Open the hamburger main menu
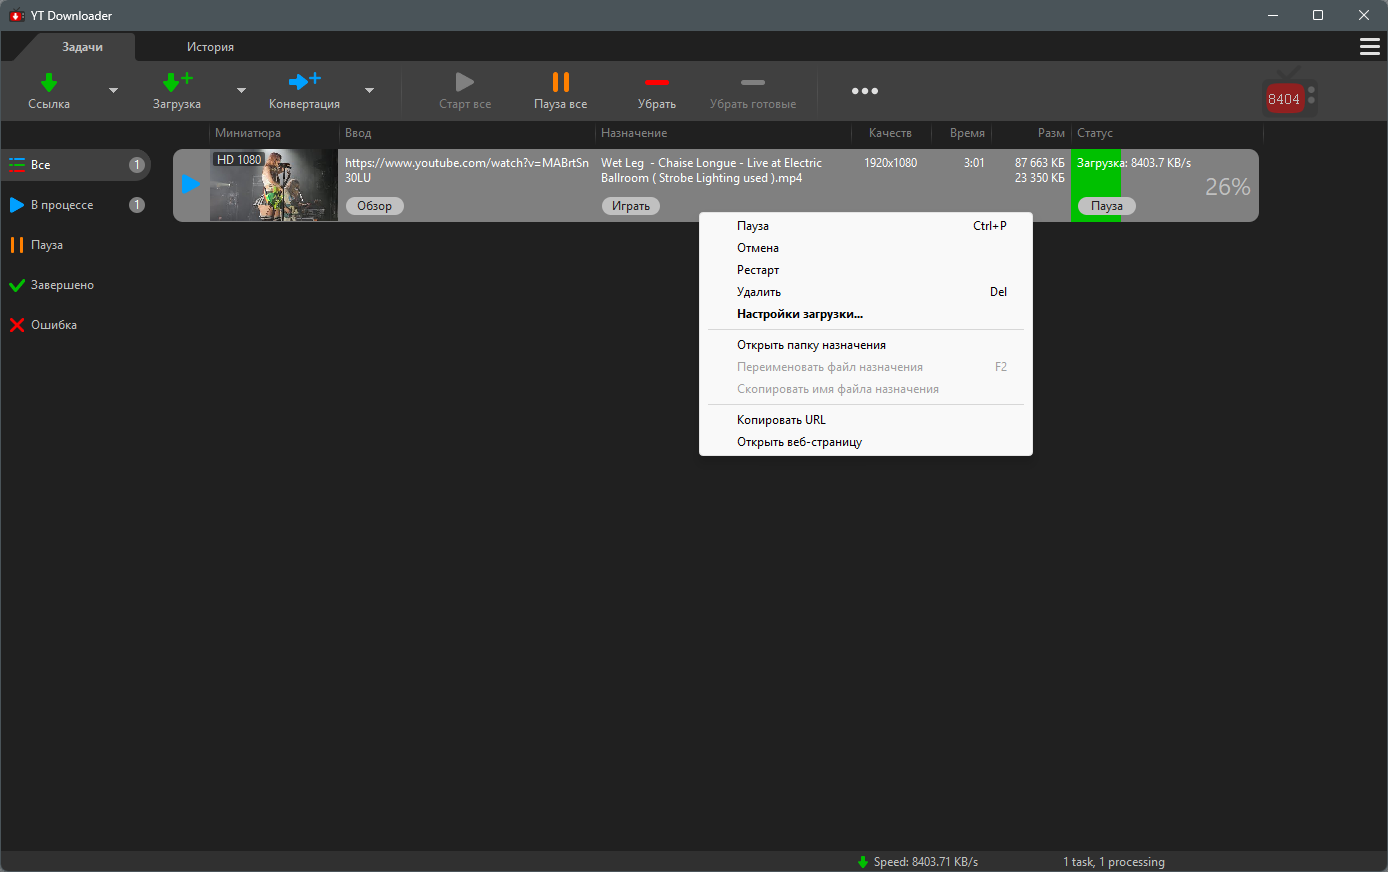The width and height of the screenshot is (1388, 872). [1370, 47]
